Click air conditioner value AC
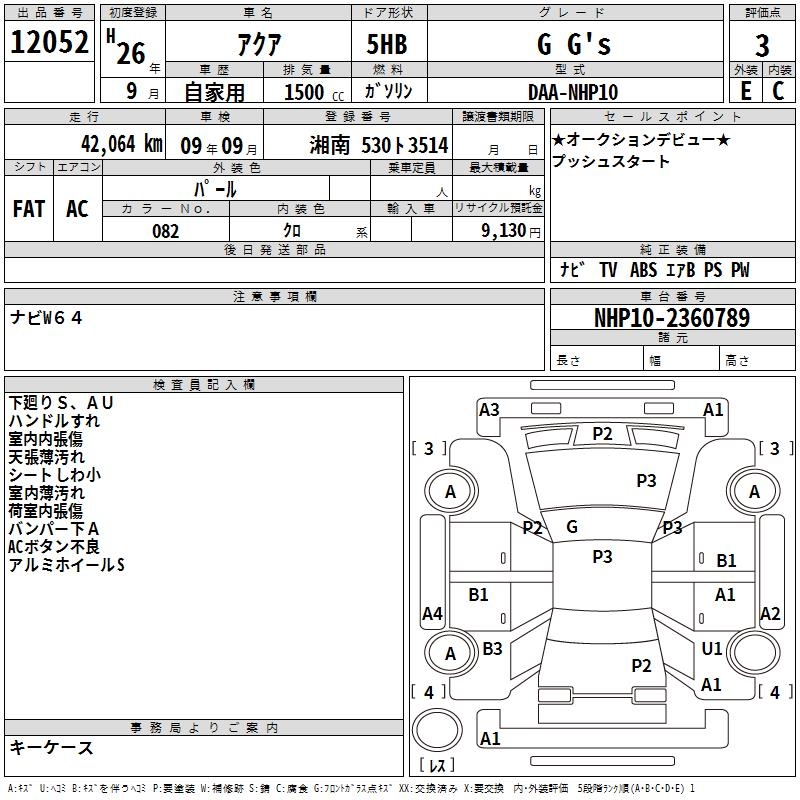Viewport: 800px width, 800px height. coord(78,209)
